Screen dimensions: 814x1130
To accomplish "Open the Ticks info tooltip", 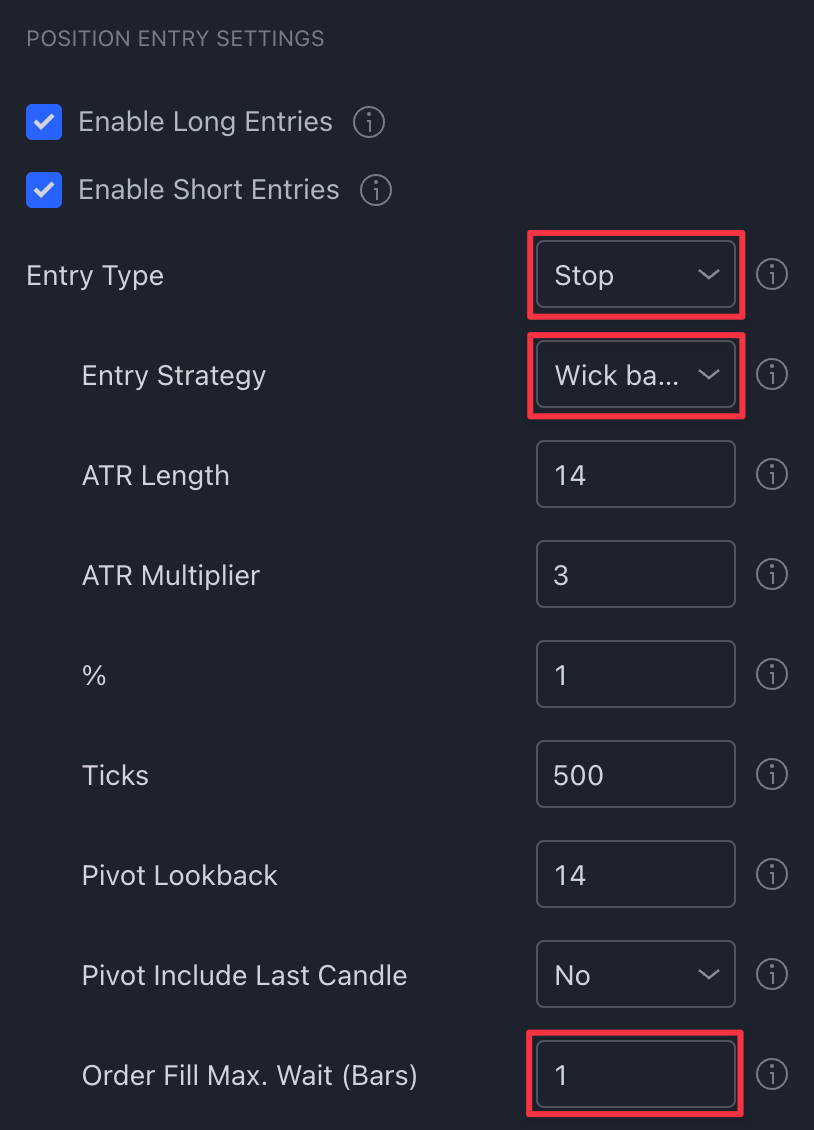I will (771, 774).
